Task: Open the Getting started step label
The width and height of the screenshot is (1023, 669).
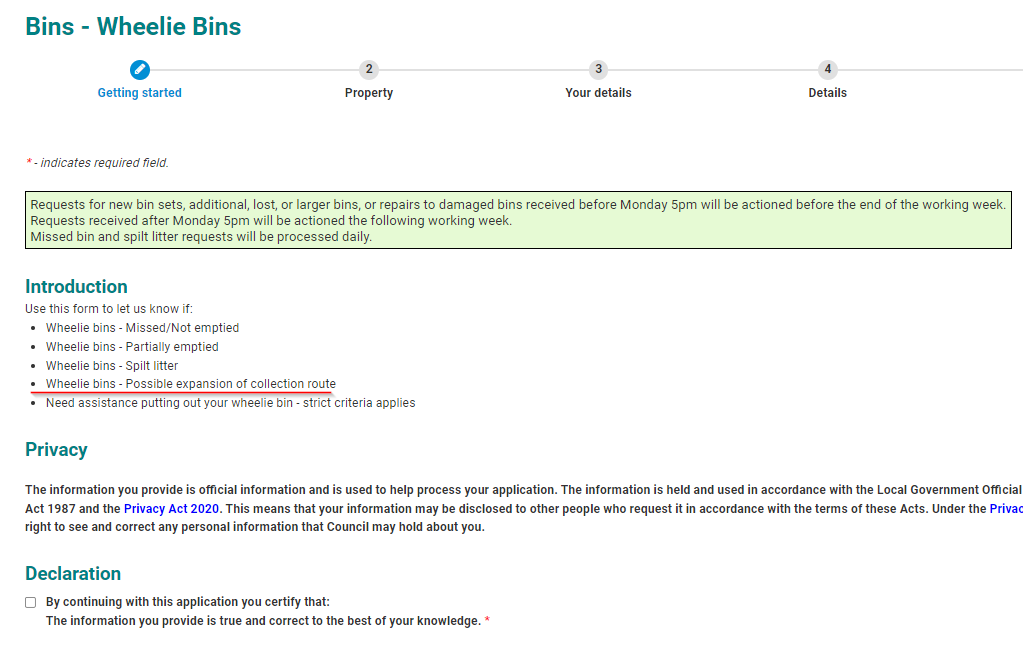Action: pyautogui.click(x=140, y=93)
